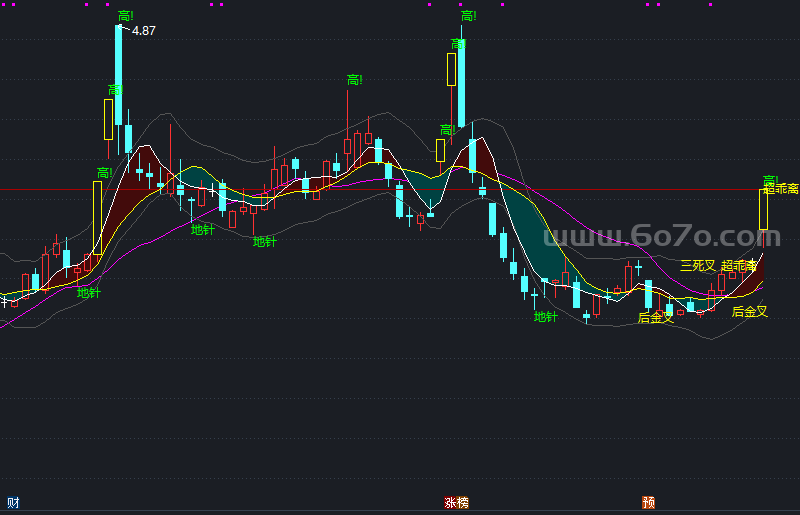Click the 超乖离 label beside 三死叉
Viewport: 800px width, 515px height.
(x=738, y=265)
